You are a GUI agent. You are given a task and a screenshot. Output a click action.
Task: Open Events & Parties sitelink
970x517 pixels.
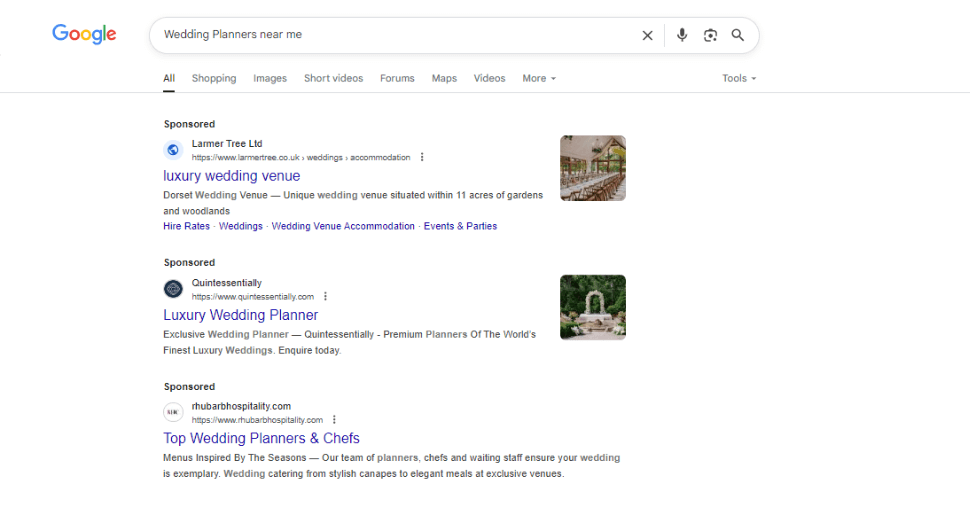pyautogui.click(x=460, y=226)
